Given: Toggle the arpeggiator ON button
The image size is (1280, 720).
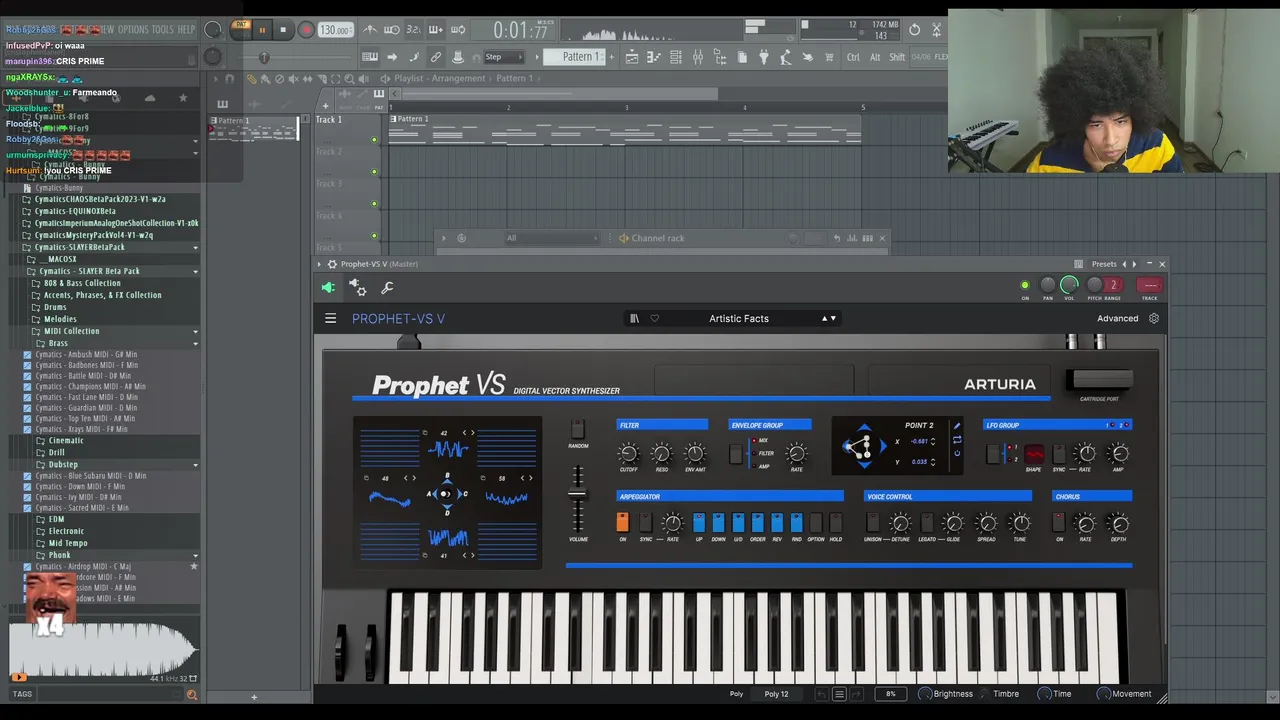Looking at the screenshot, I should (x=622, y=522).
